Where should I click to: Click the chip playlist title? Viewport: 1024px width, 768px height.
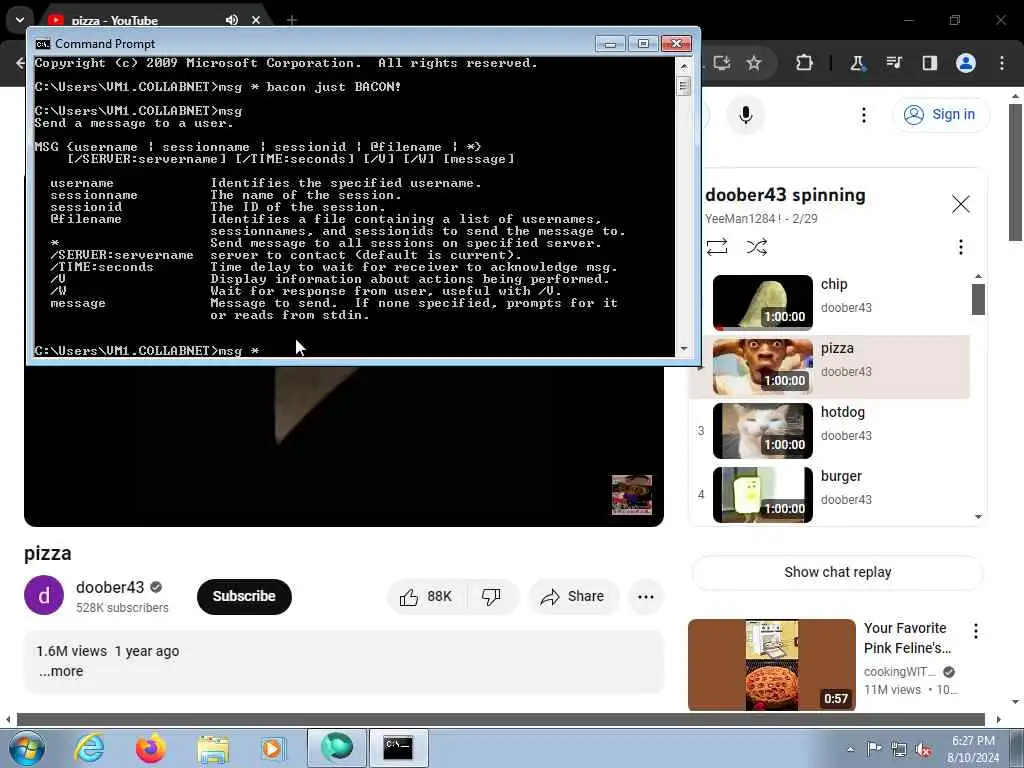834,284
